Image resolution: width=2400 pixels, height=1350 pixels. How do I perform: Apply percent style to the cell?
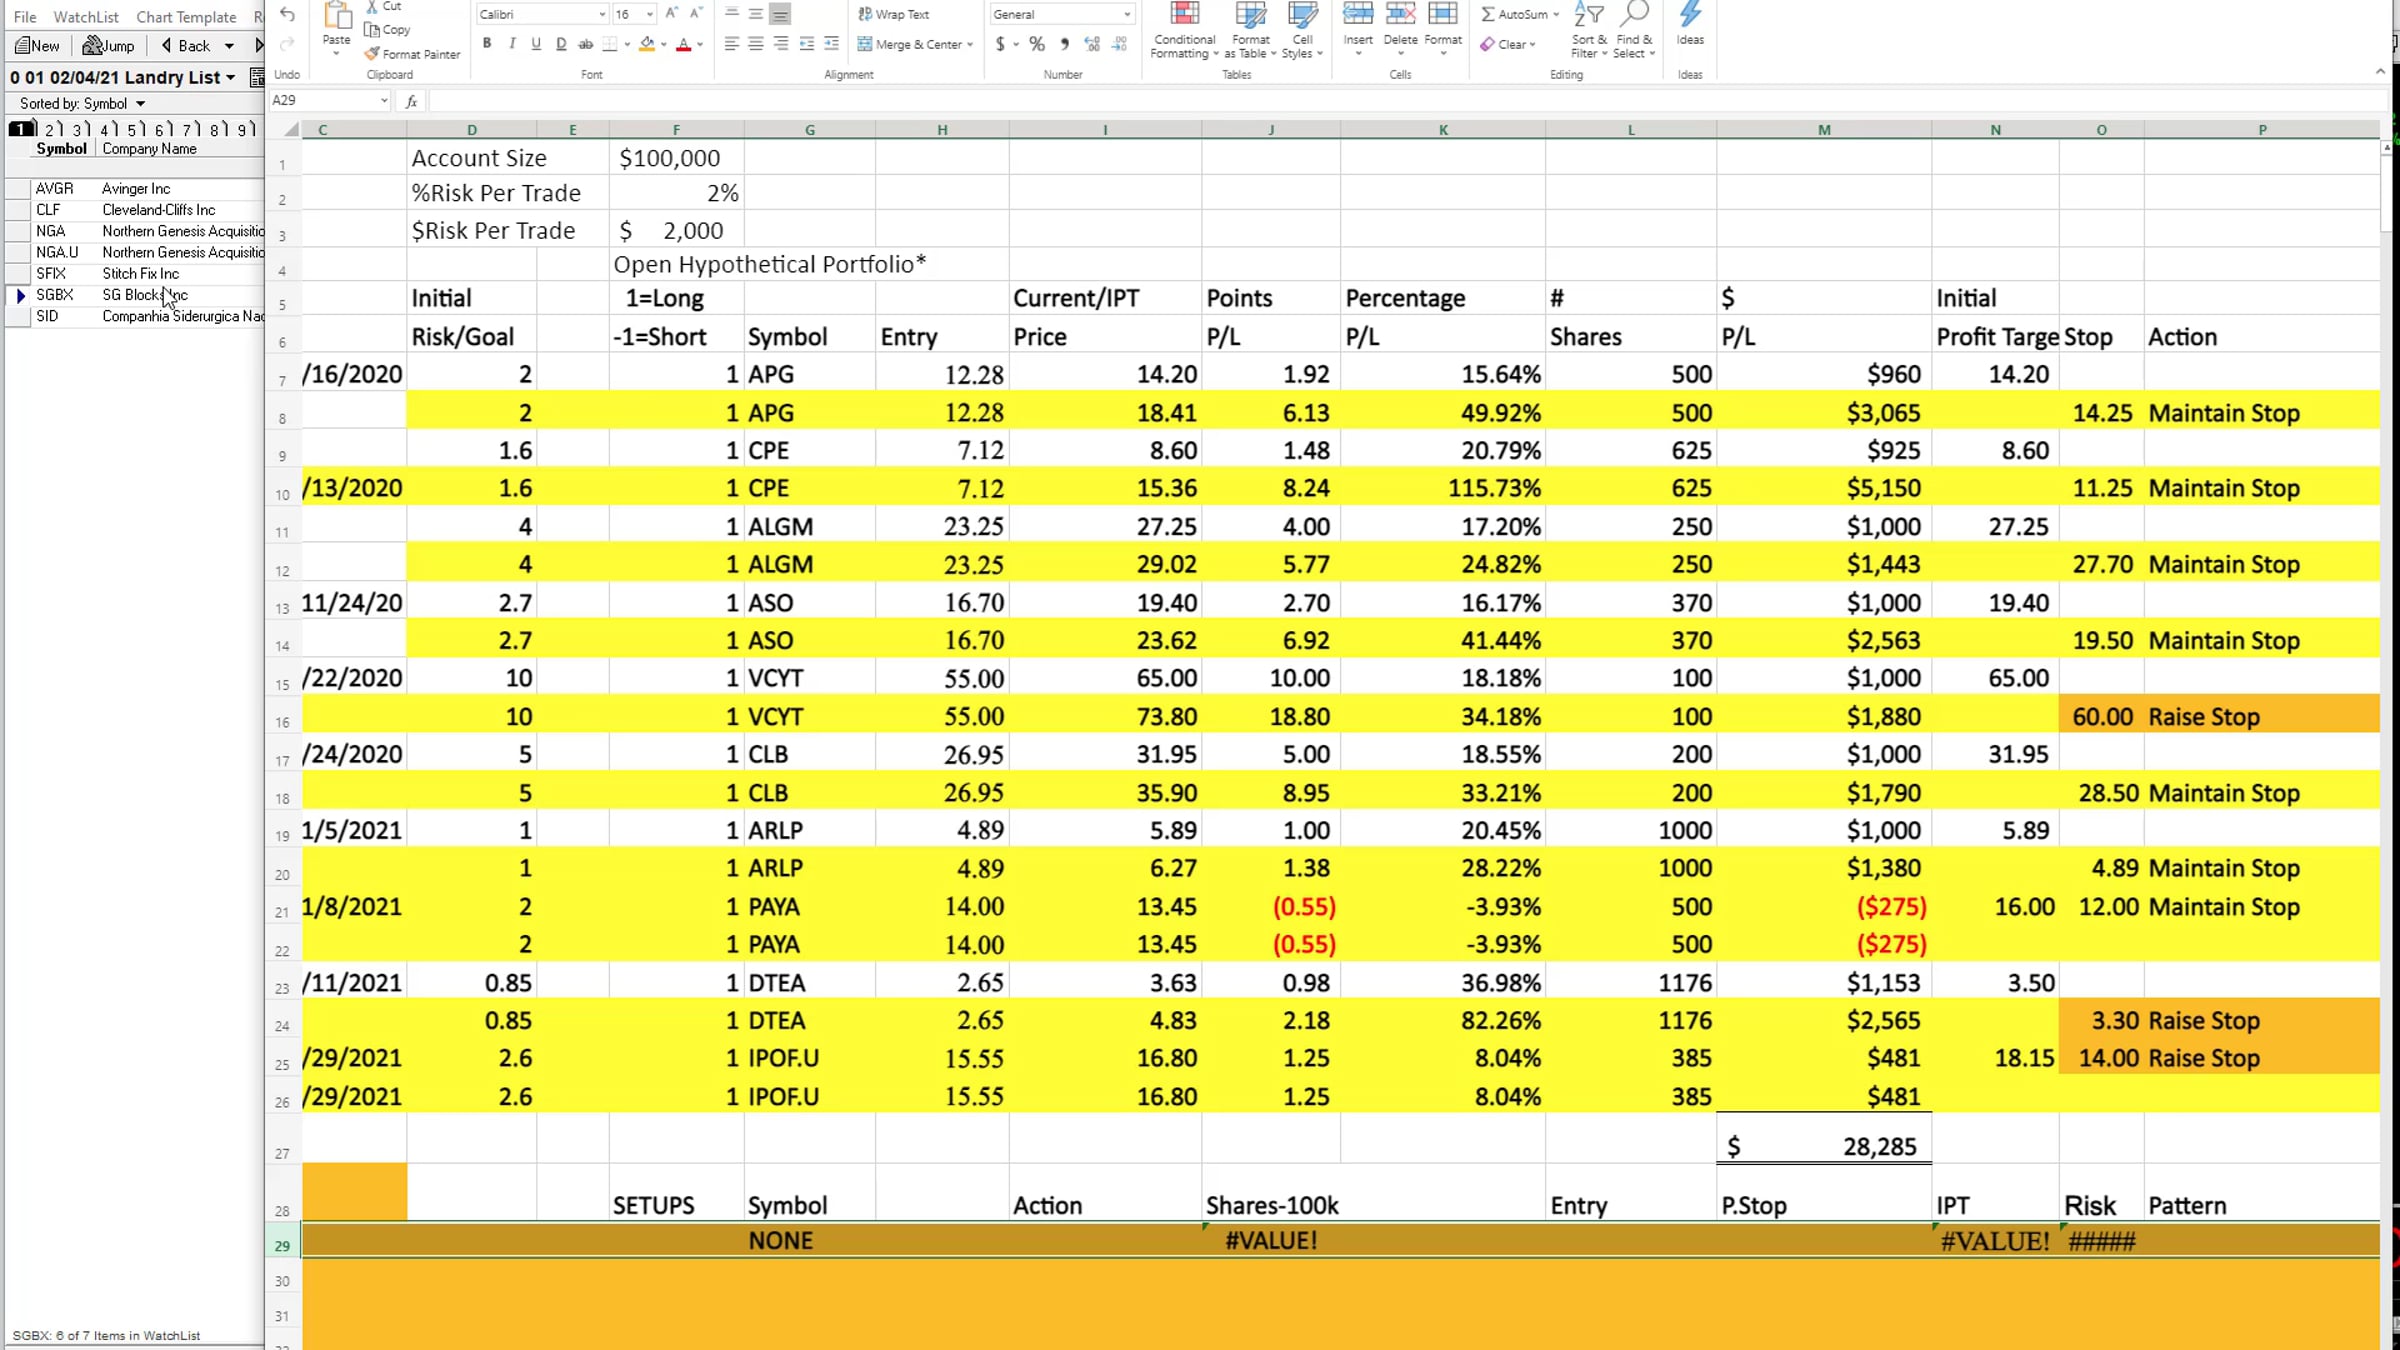click(x=1037, y=44)
